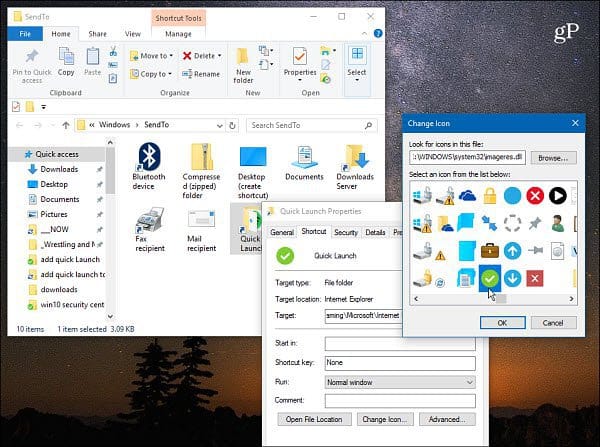Switch to the Security properties tab

point(346,232)
